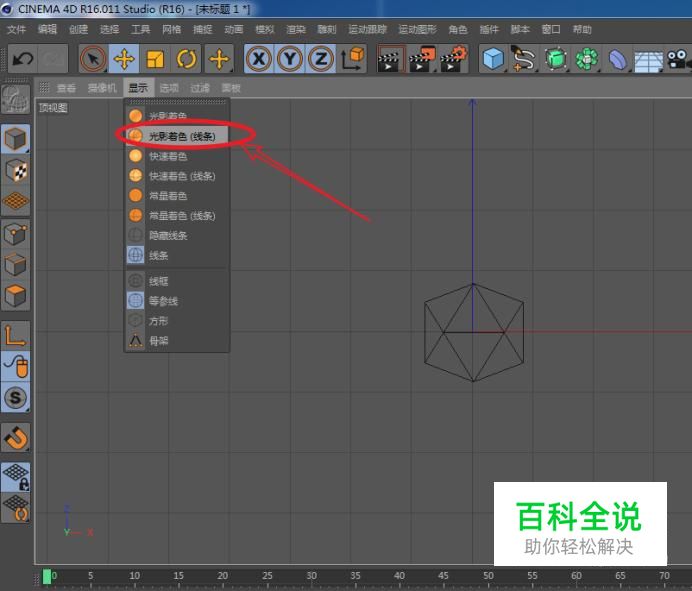The height and width of the screenshot is (591, 692).
Task: Toggle Locked Workplane icon
Action: tap(15, 477)
